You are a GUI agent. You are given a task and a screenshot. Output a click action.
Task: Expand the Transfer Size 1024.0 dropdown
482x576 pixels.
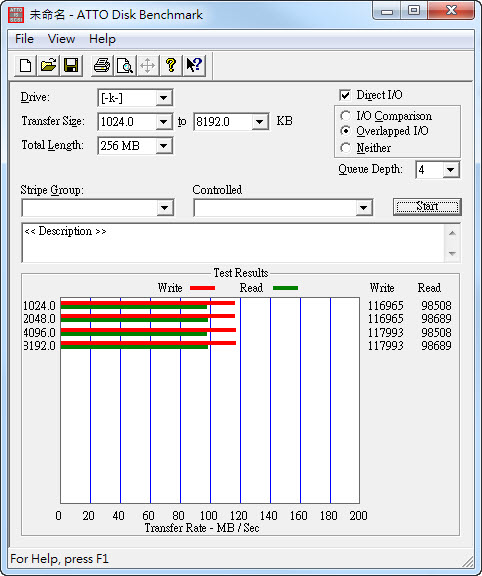163,122
